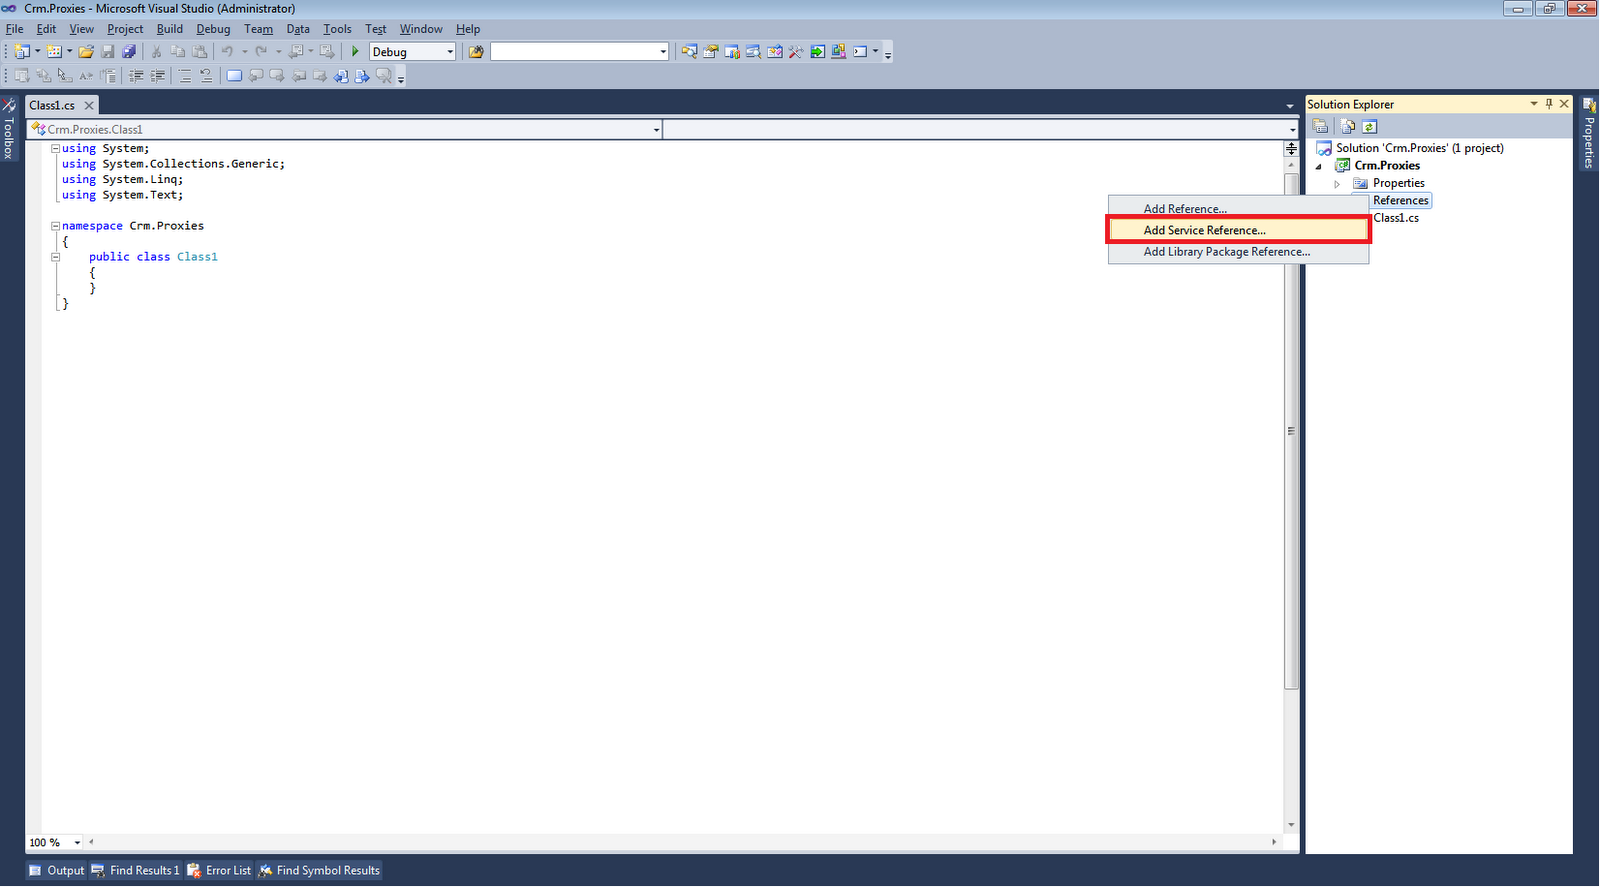This screenshot has height=887, width=1600.
Task: Toggle auto-hide pin on Solution Explorer
Action: (x=1549, y=104)
